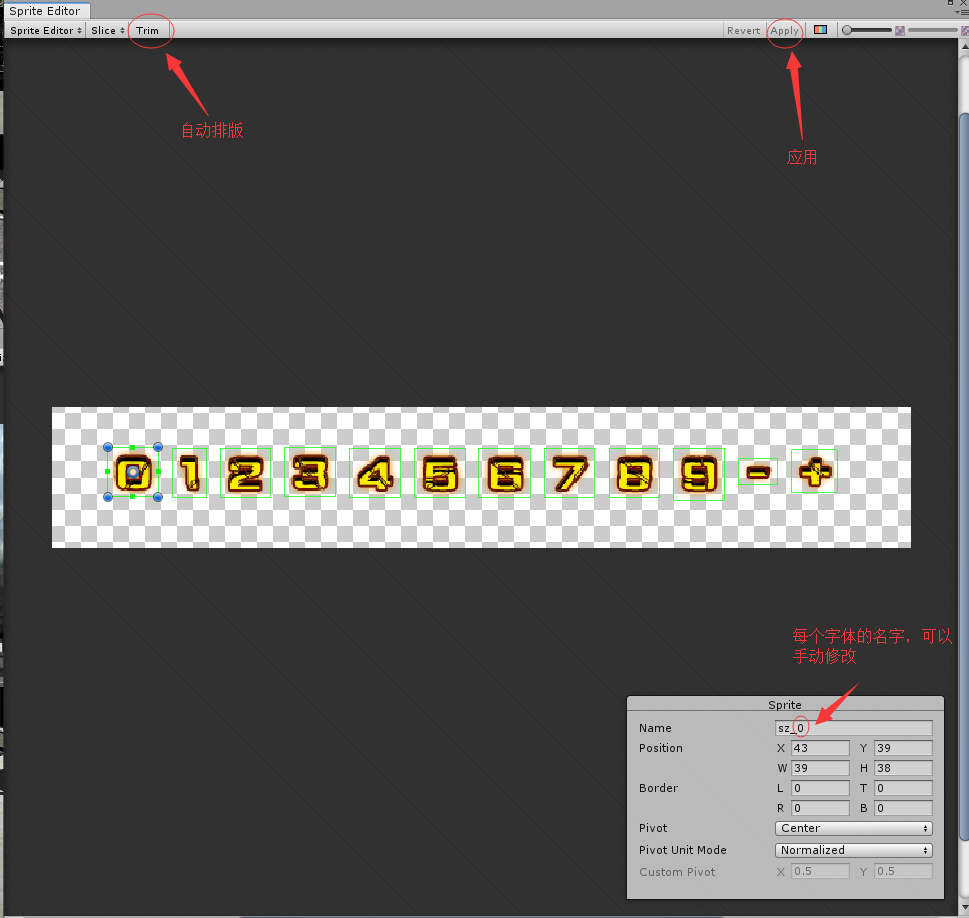Open the Pivot Unit Mode dropdown
Image resolution: width=969 pixels, height=918 pixels.
point(852,849)
